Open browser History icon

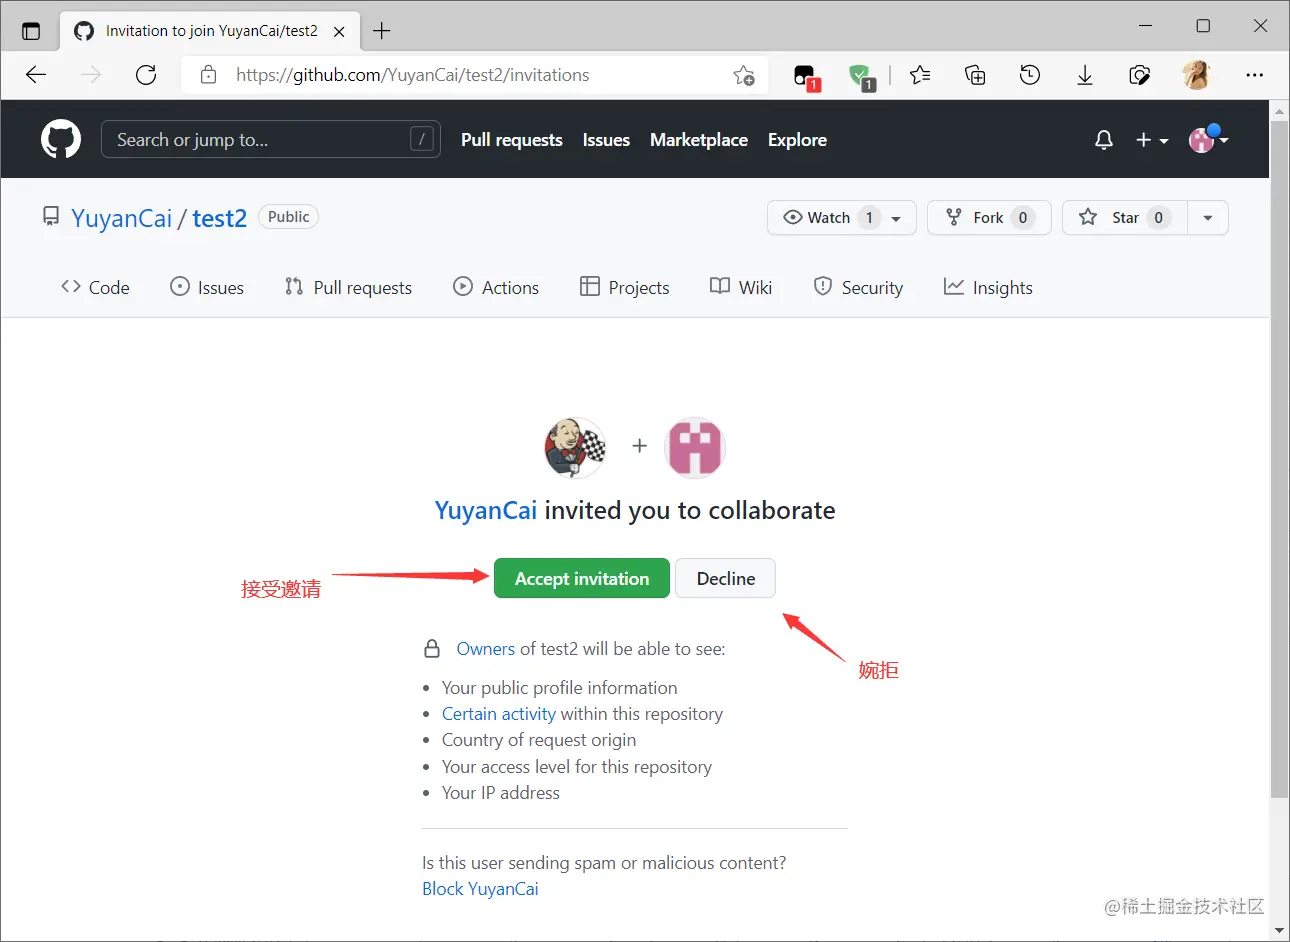tap(1030, 75)
